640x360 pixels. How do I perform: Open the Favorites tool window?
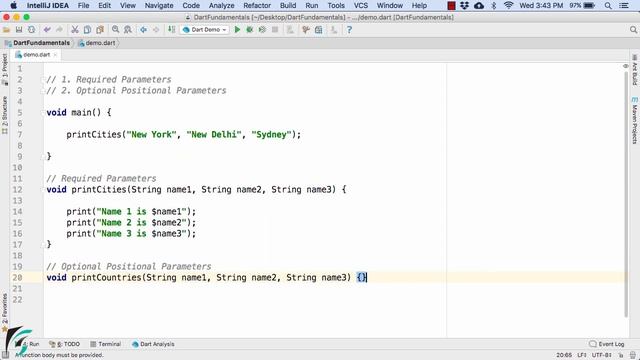click(x=4, y=312)
